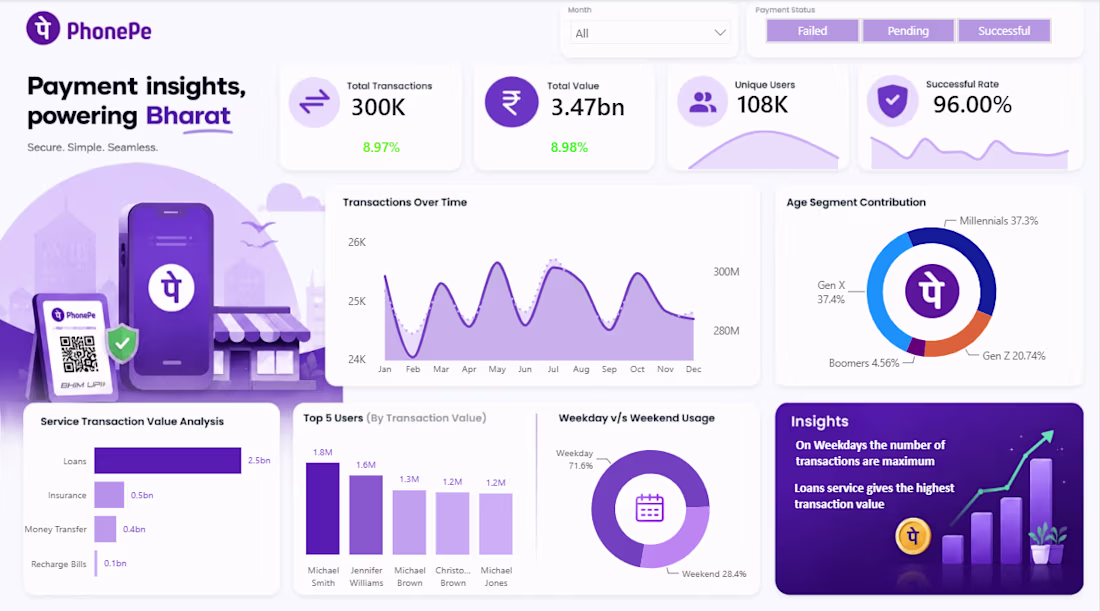Image resolution: width=1100 pixels, height=611 pixels.
Task: Click the green shield checkmark on illustration
Action: [123, 344]
